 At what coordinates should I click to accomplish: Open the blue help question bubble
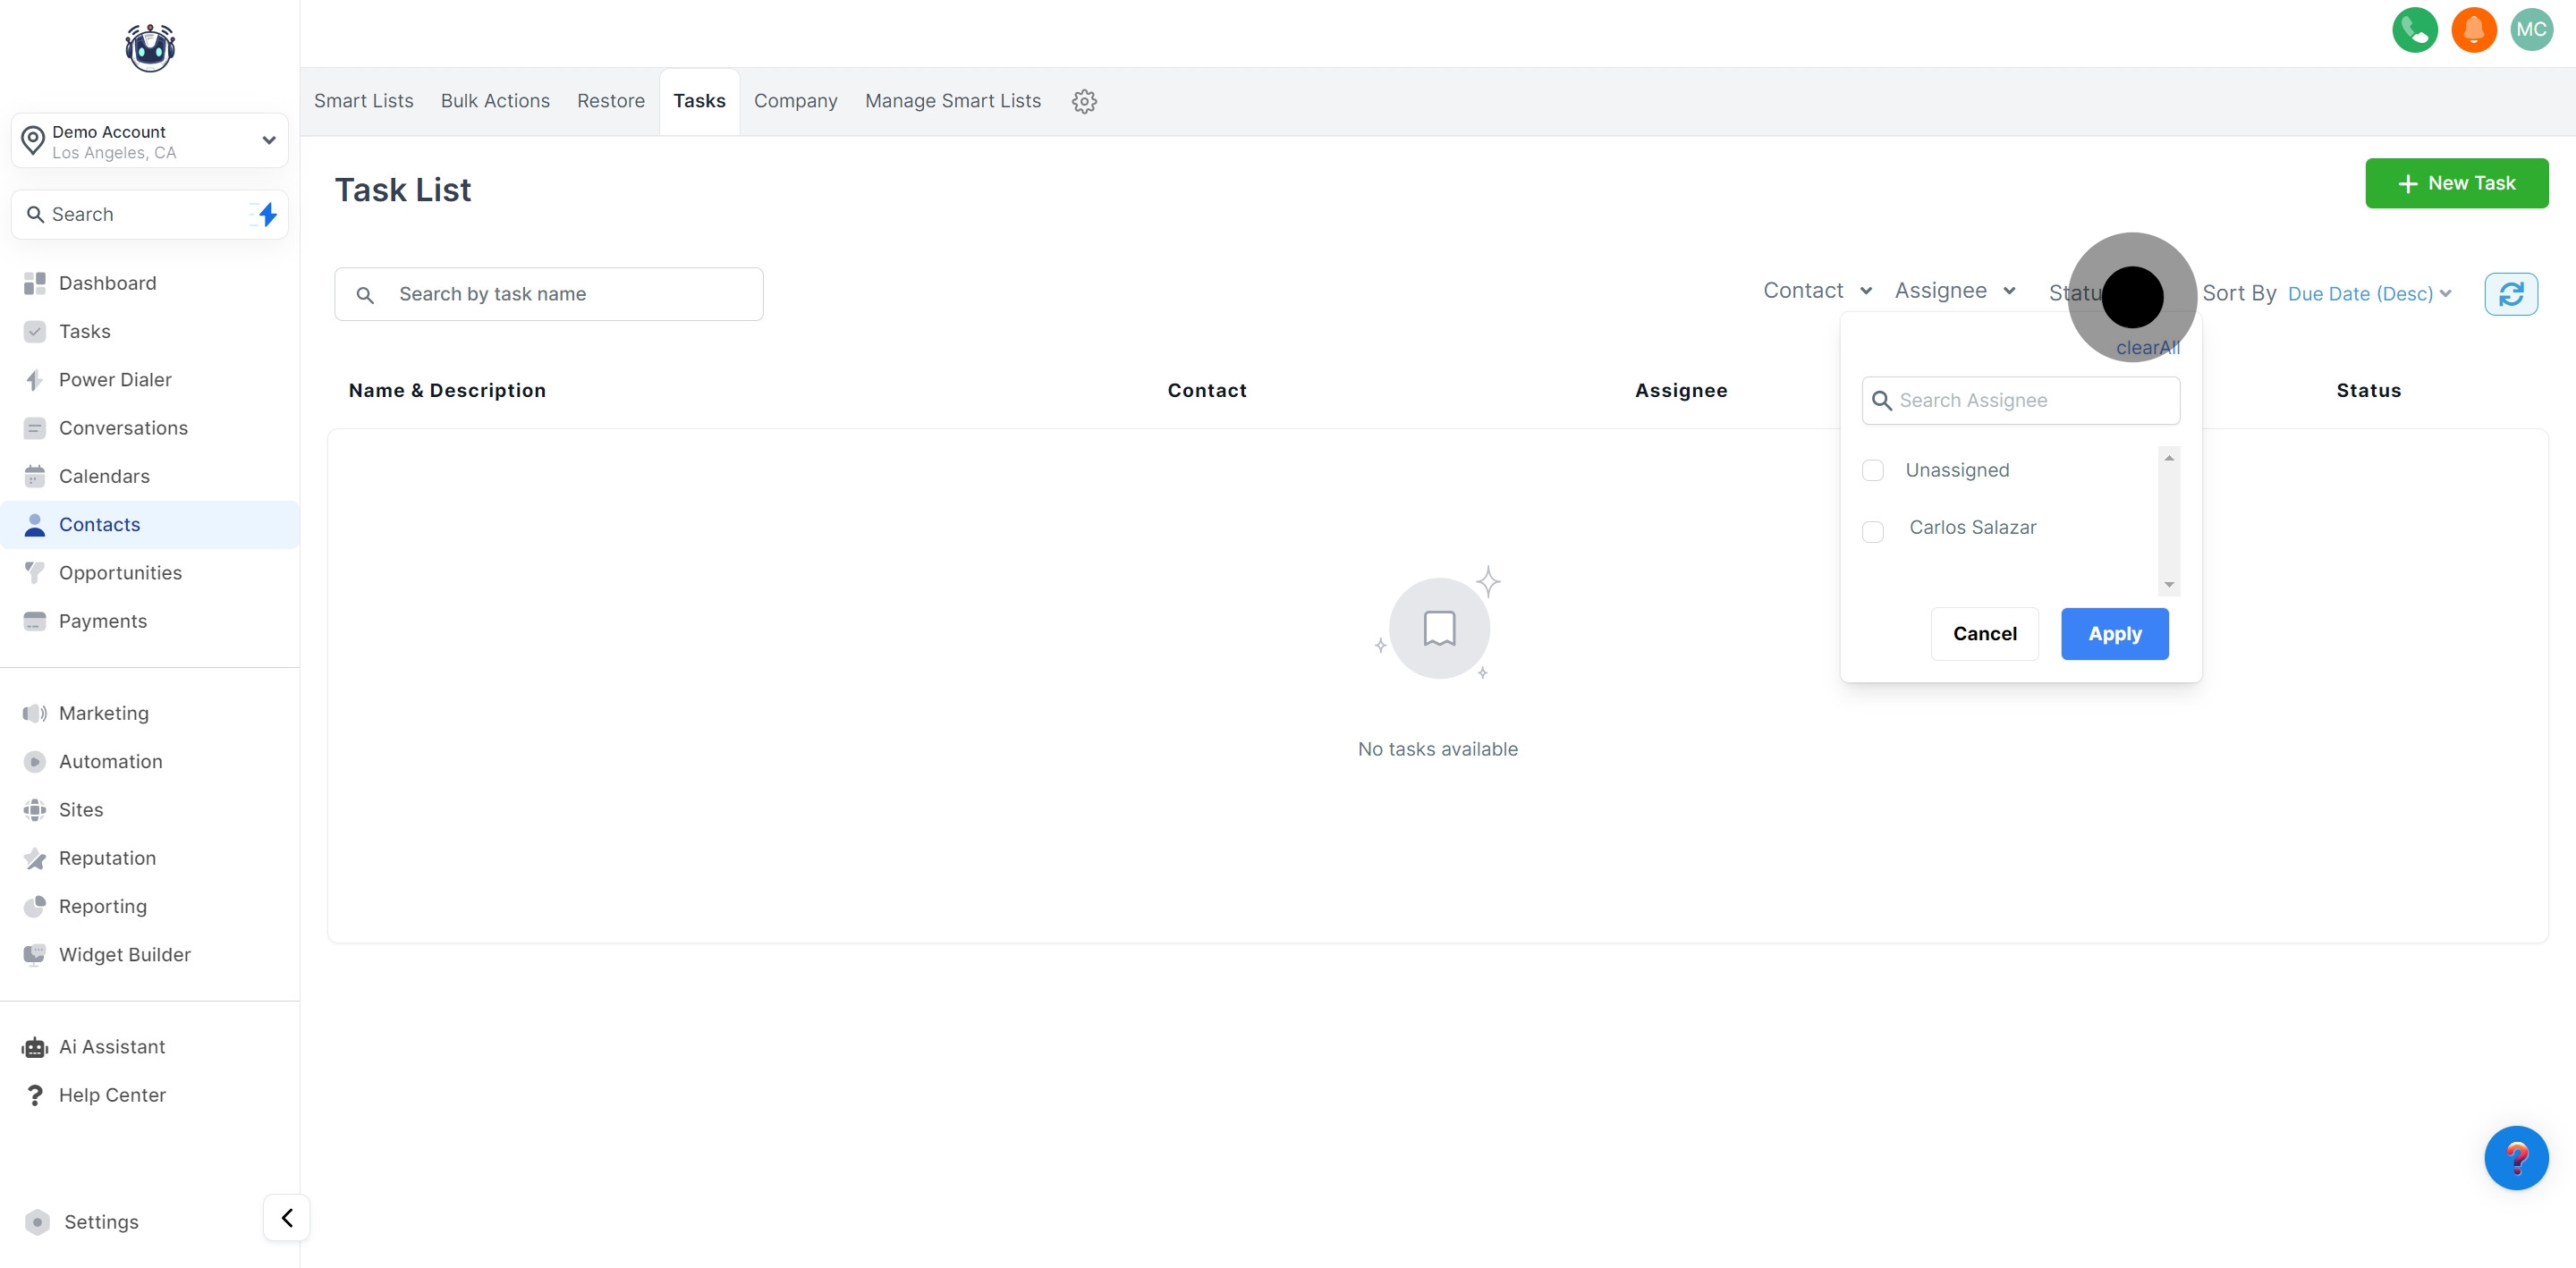[x=2515, y=1157]
